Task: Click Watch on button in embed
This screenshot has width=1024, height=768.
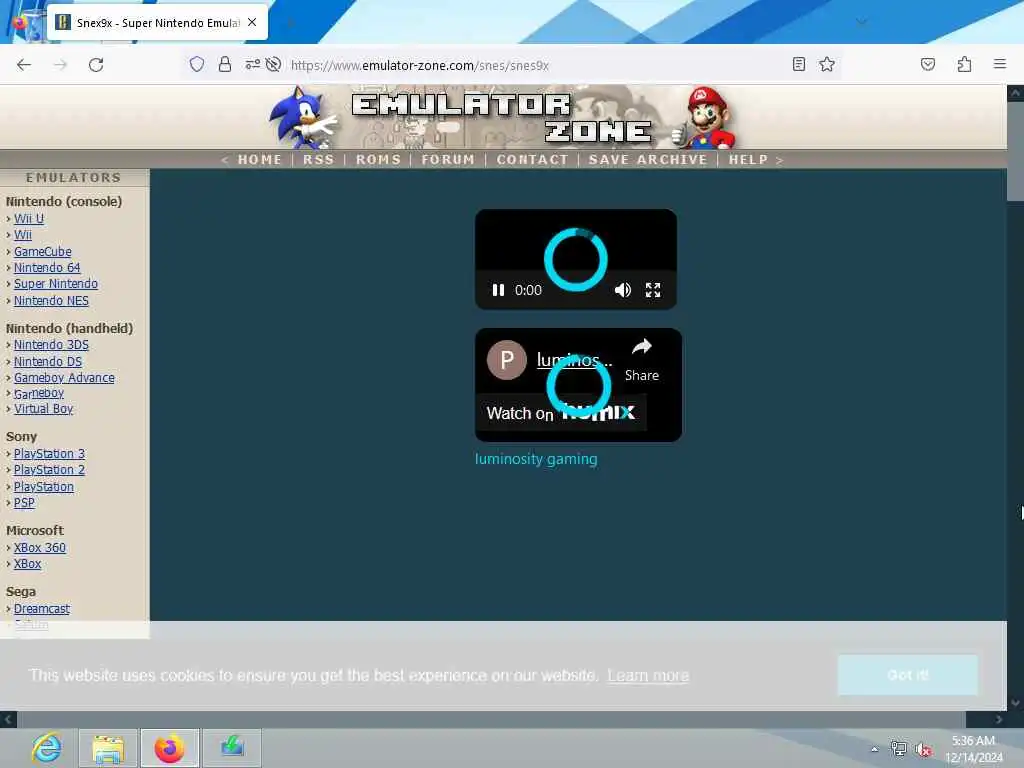Action: 560,413
